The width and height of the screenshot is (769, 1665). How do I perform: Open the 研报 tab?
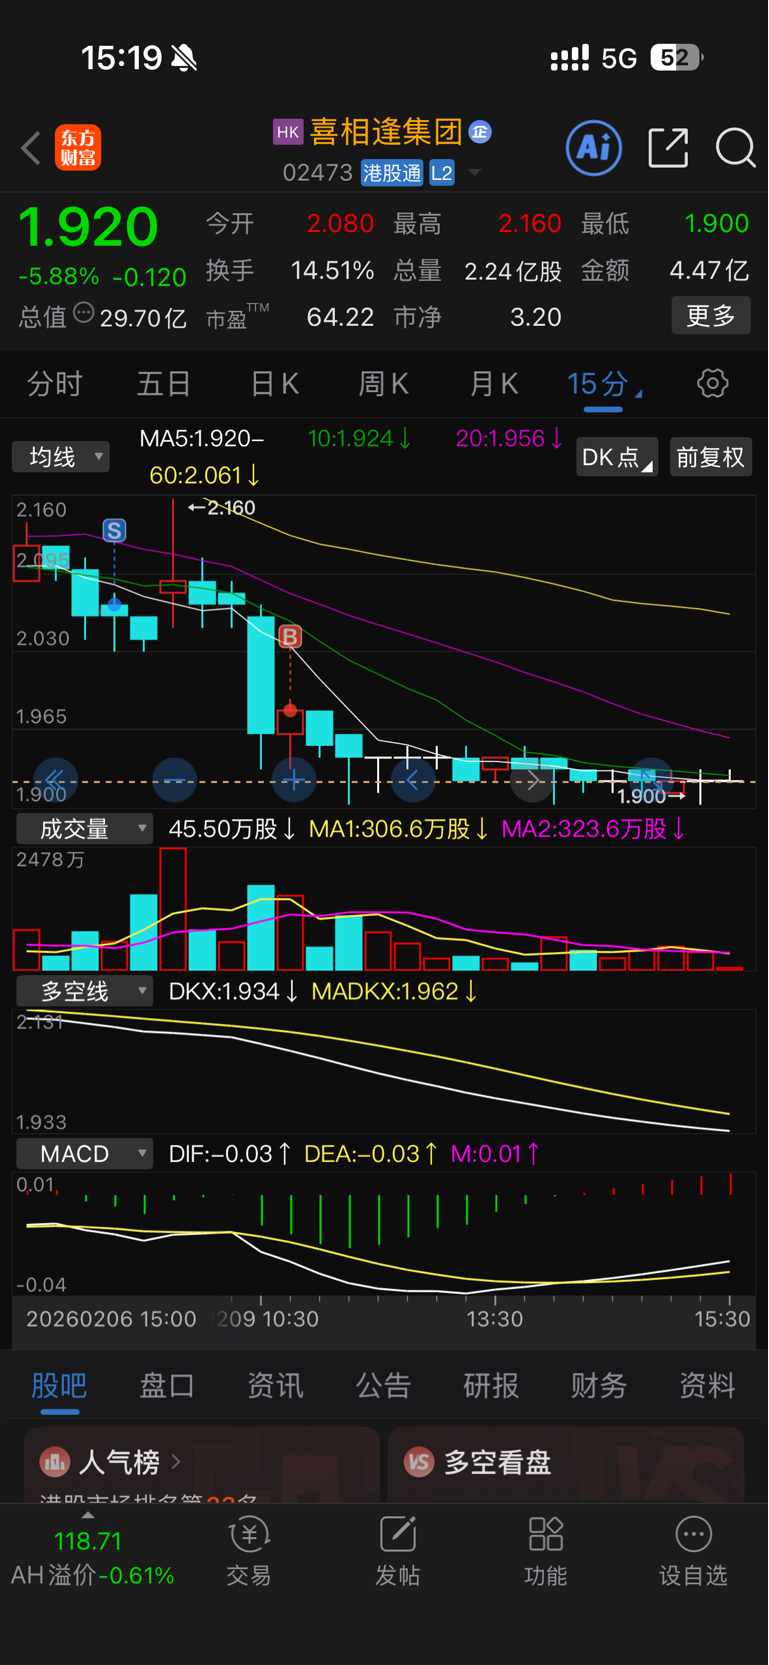pyautogui.click(x=491, y=1386)
